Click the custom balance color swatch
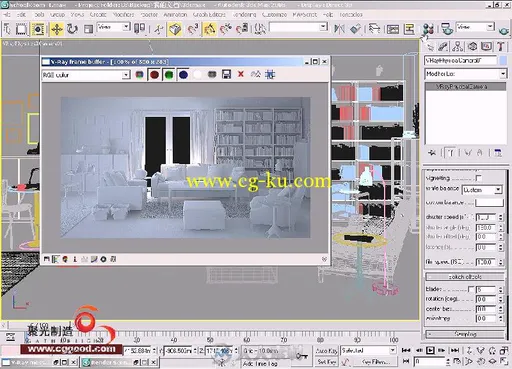This screenshot has height=369, width=512. [x=489, y=202]
